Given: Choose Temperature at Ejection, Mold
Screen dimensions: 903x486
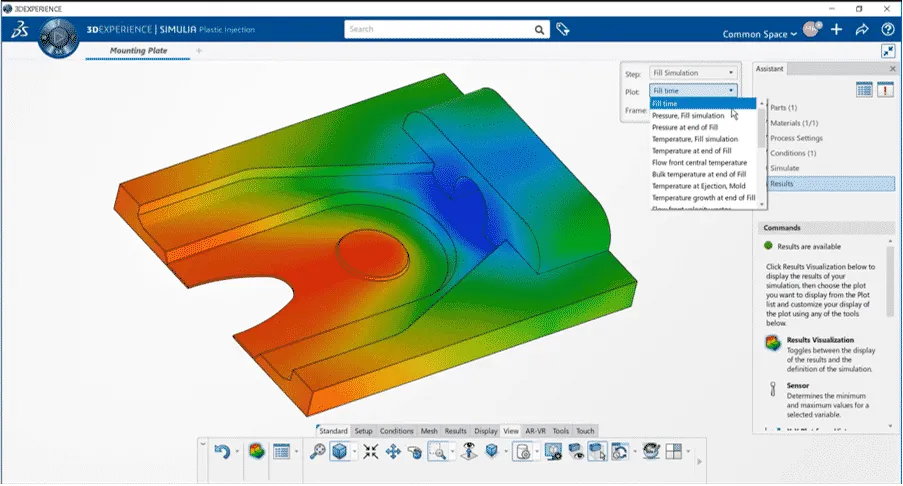Looking at the screenshot, I should click(x=699, y=187).
